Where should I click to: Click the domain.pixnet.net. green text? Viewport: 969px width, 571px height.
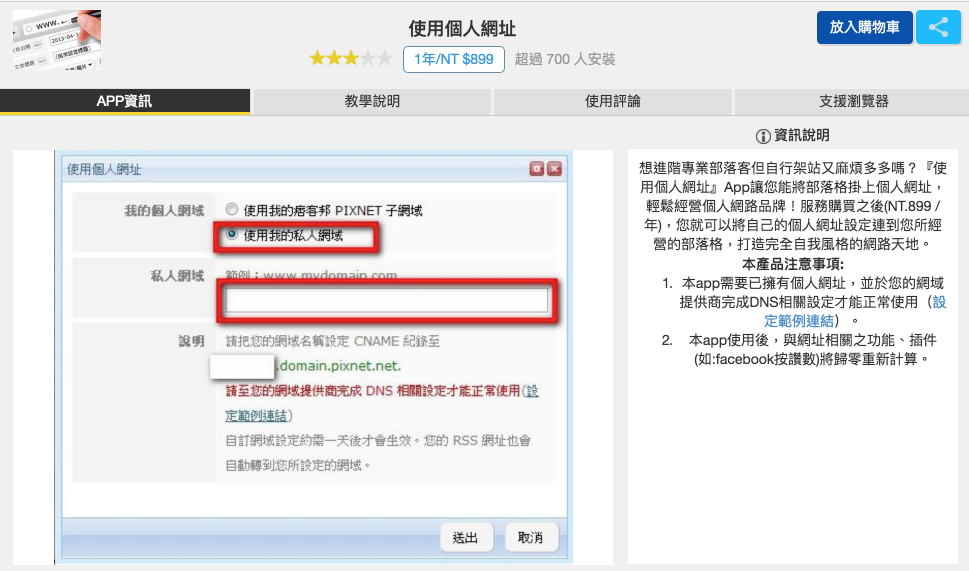338,366
